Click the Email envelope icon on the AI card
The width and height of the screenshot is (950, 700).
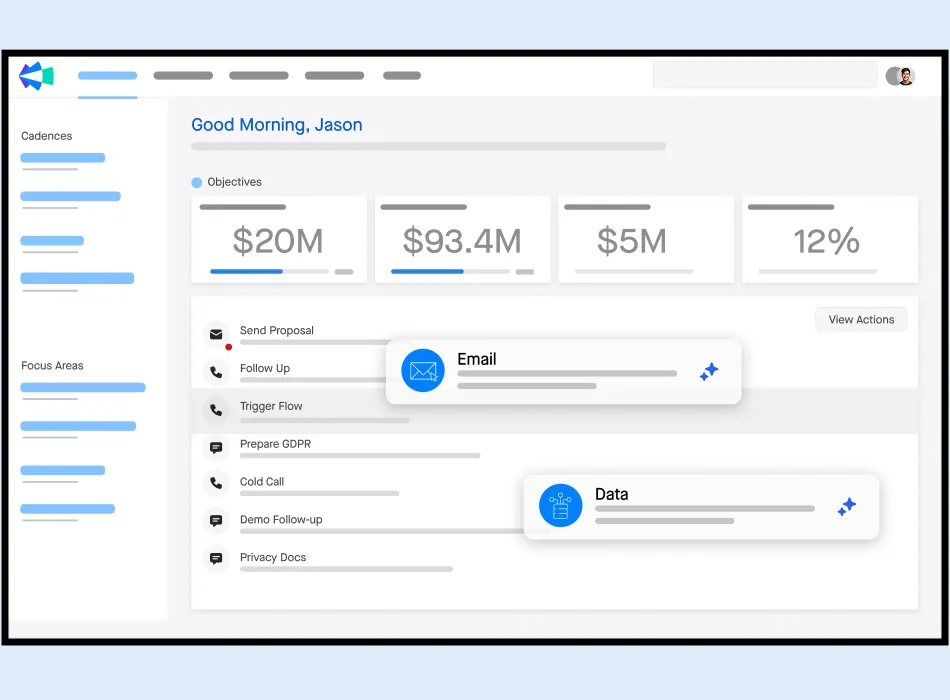tap(423, 370)
